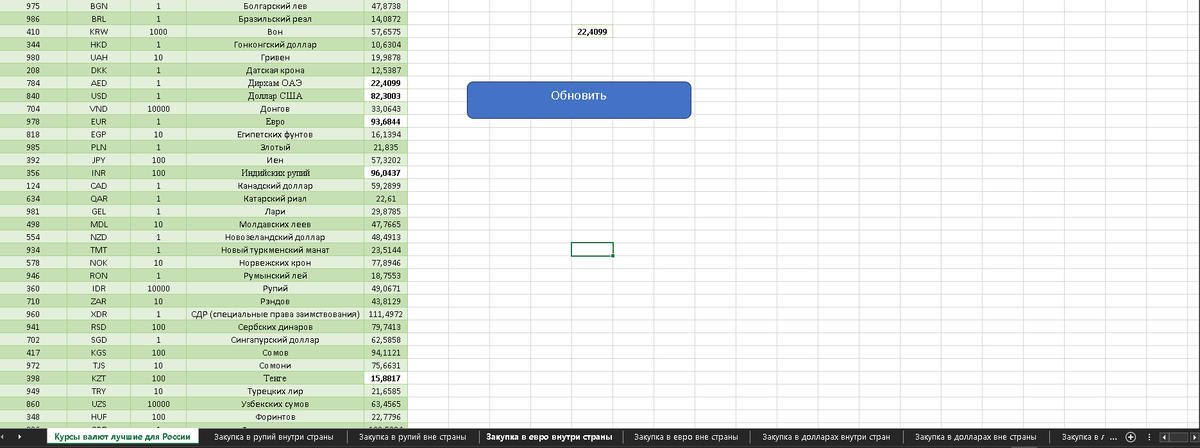The width and height of the screenshot is (1200, 448).
Task: Select the tenge rate cell 15,8817
Action: (385, 378)
